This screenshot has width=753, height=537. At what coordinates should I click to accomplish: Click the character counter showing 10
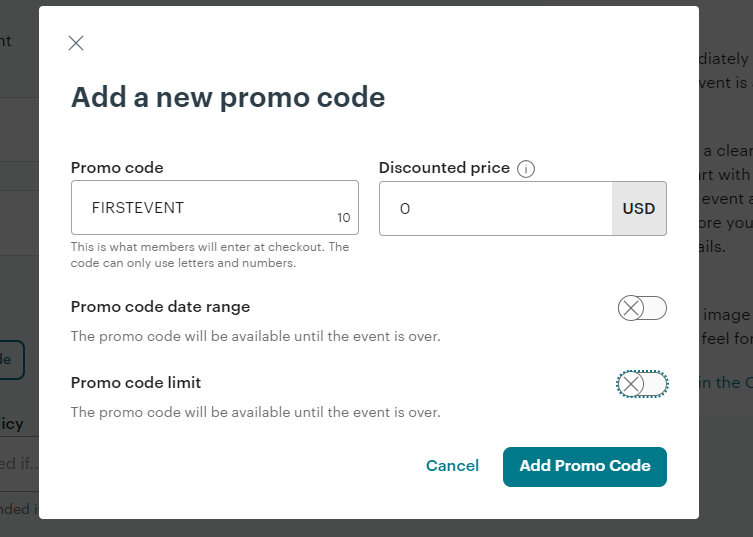(343, 218)
